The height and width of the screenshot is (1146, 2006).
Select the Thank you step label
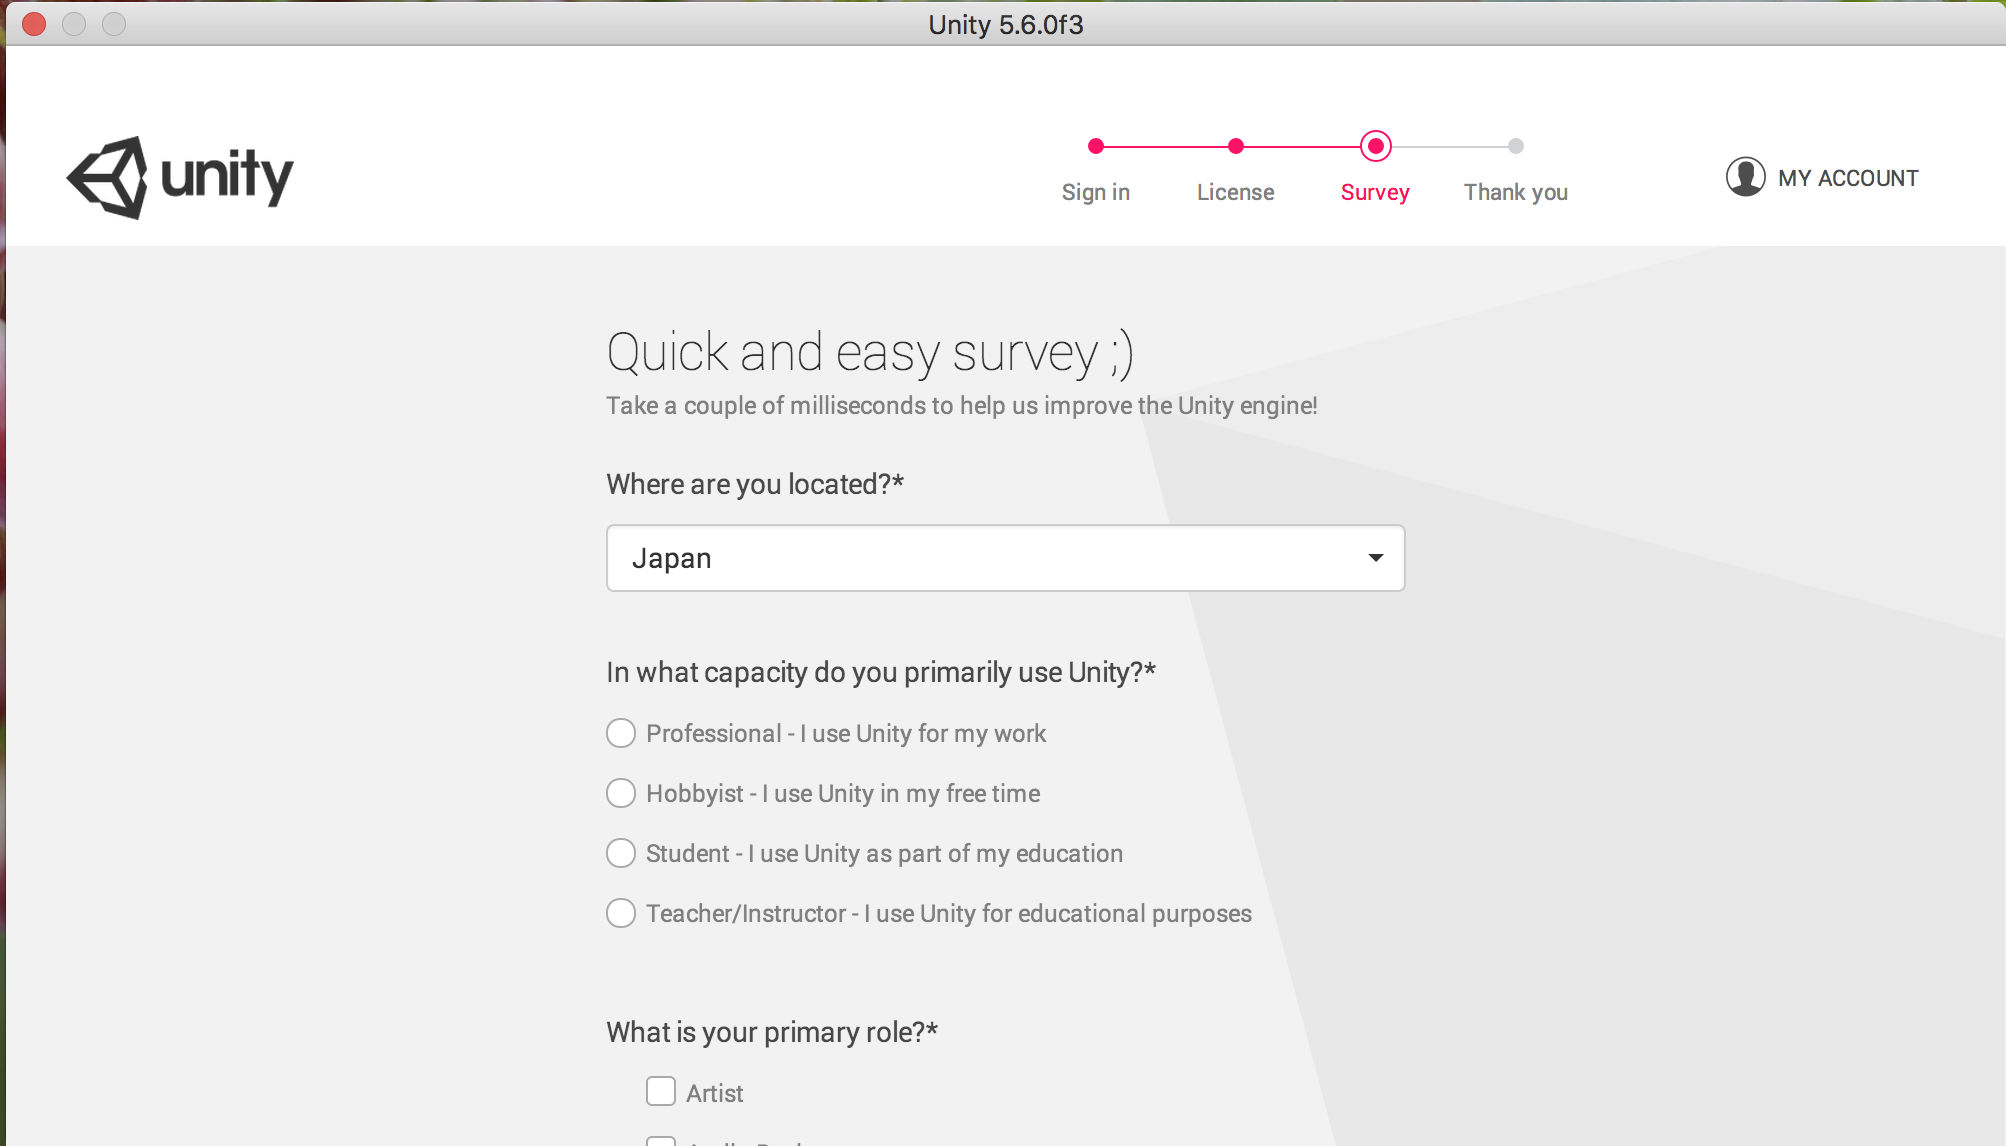[1516, 192]
